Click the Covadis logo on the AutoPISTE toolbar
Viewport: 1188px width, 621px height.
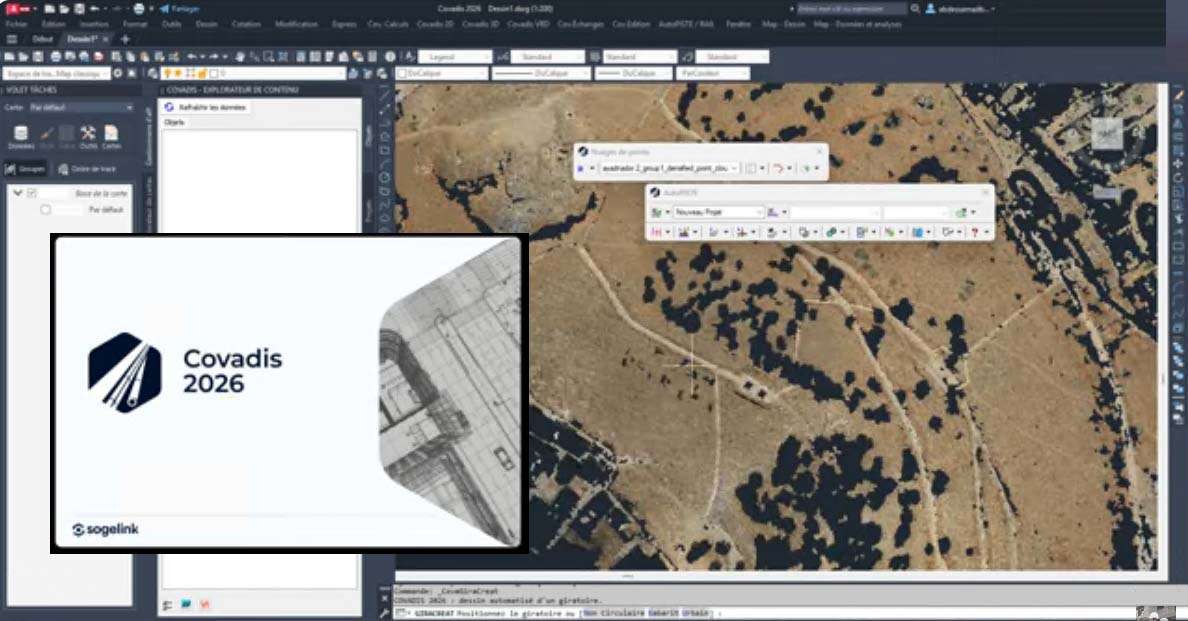point(654,192)
